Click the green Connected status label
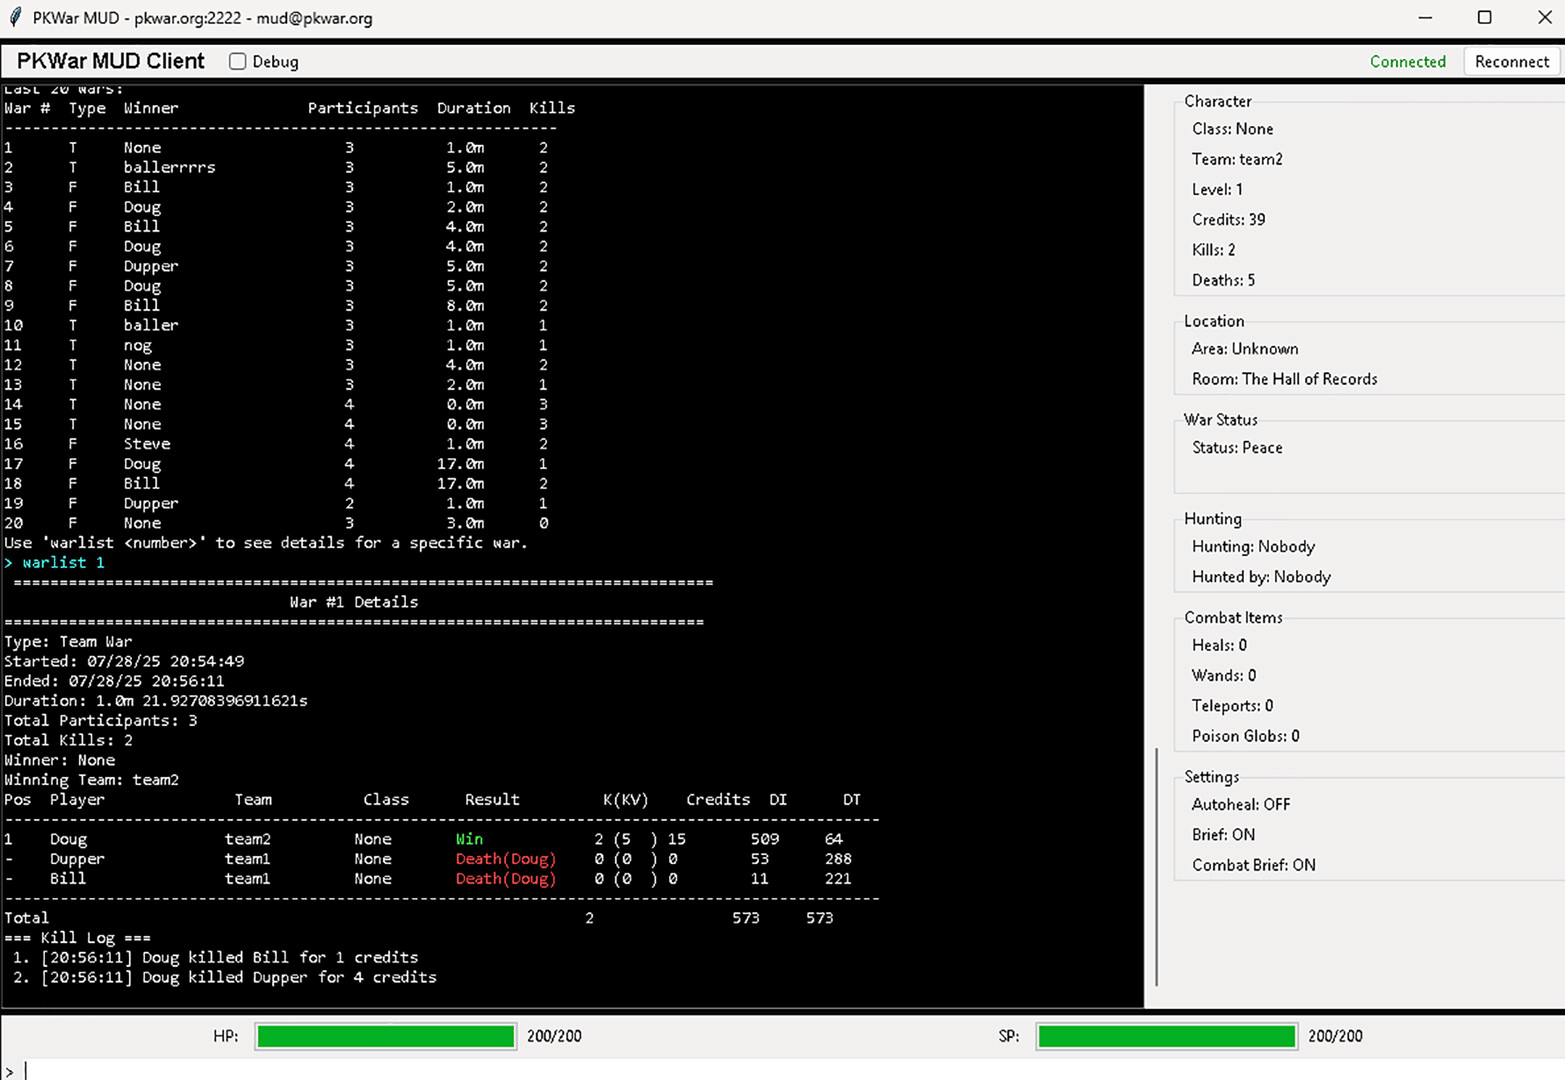 1407,62
